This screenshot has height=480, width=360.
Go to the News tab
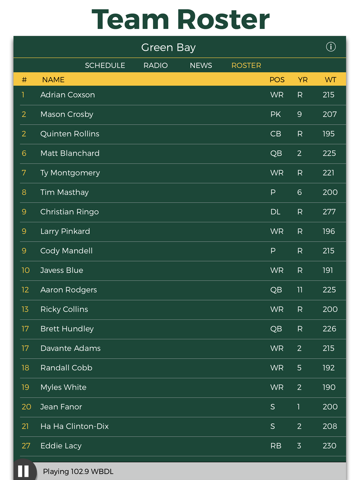coord(201,65)
